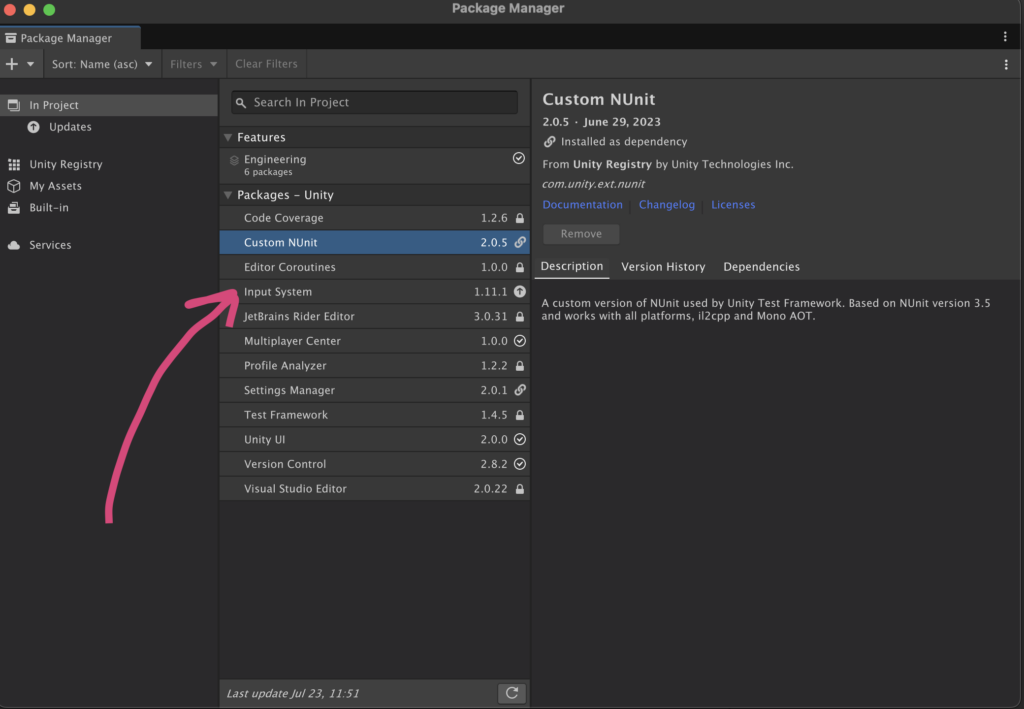Open the Changelog link
The width and height of the screenshot is (1024, 709).
[x=666, y=205]
